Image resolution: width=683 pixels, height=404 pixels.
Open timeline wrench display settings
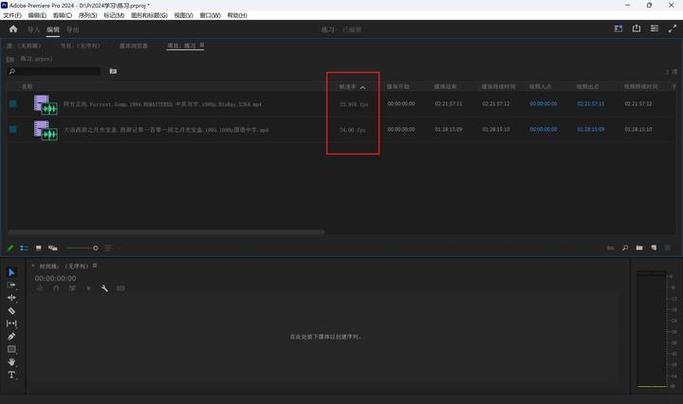[105, 288]
